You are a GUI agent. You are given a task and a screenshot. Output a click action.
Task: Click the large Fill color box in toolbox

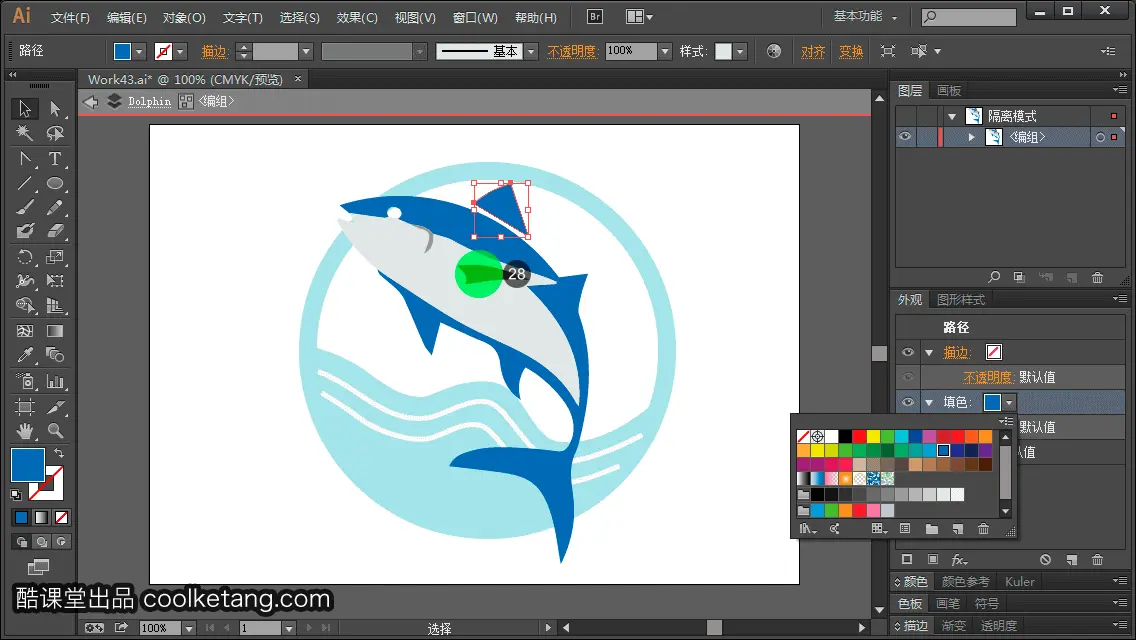(28, 465)
